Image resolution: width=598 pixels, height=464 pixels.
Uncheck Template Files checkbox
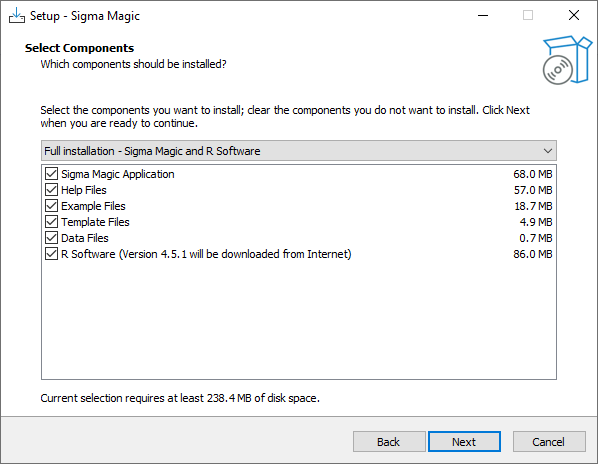point(51,222)
